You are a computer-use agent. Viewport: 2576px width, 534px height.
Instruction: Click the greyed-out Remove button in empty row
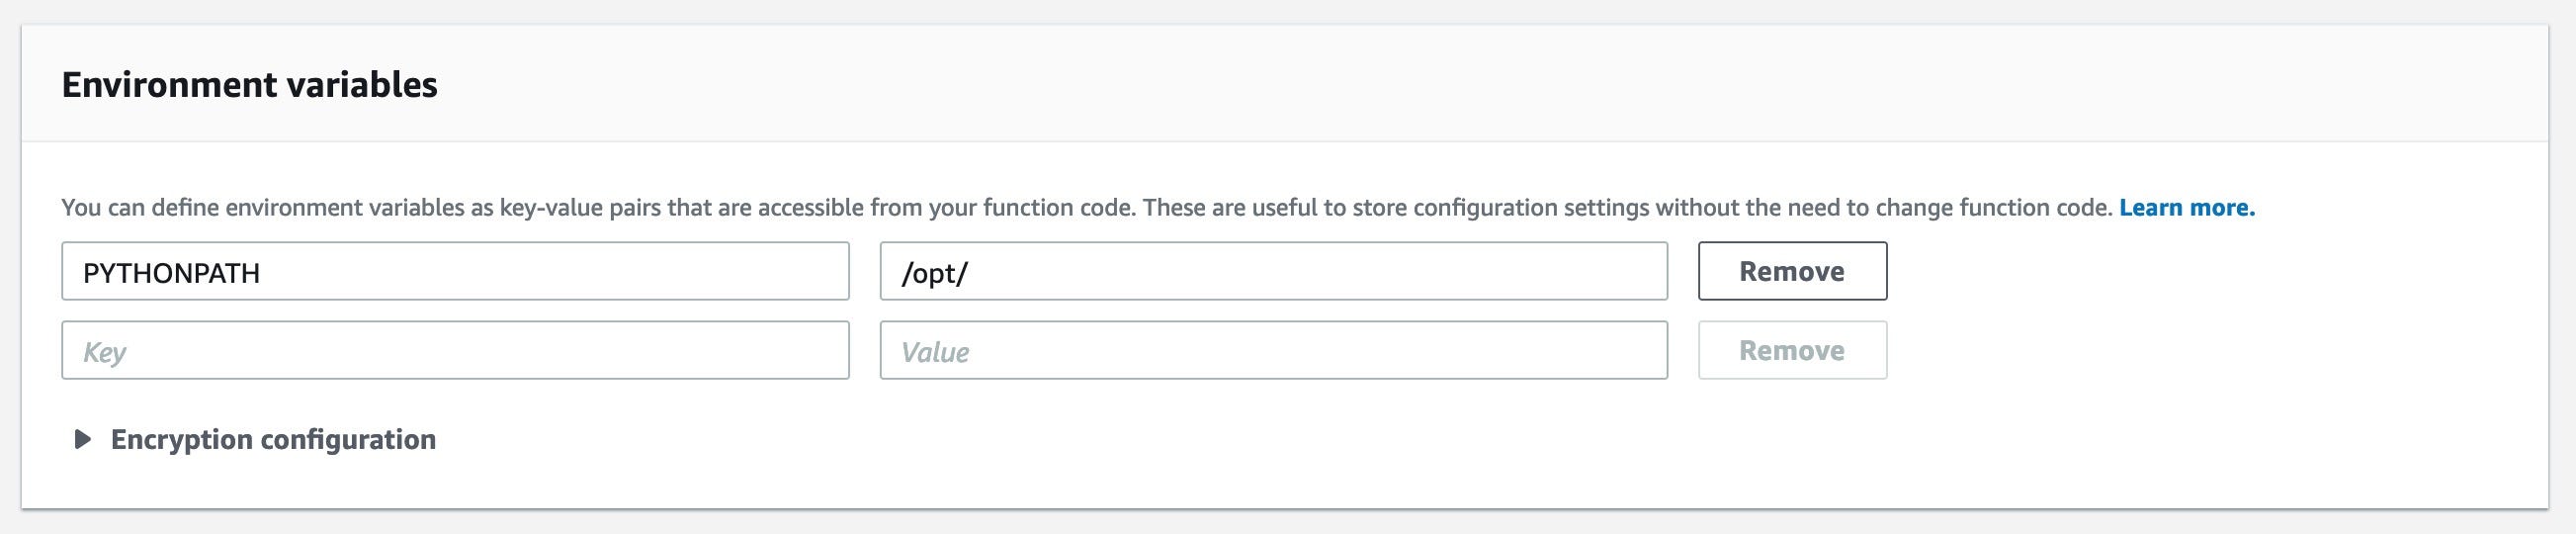pos(1791,350)
